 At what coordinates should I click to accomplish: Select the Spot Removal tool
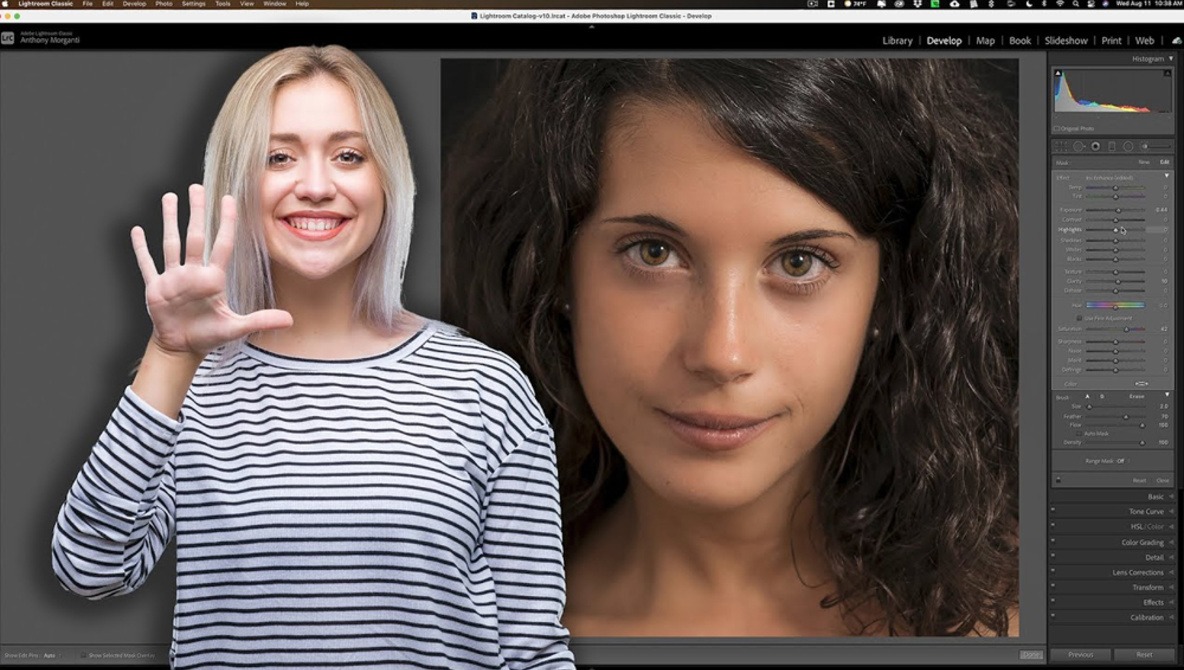(1078, 146)
